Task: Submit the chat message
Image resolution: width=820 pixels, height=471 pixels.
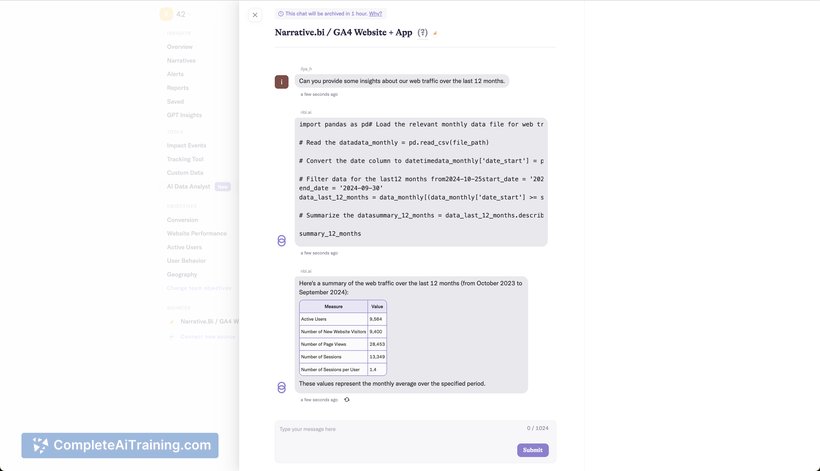Action: (533, 450)
